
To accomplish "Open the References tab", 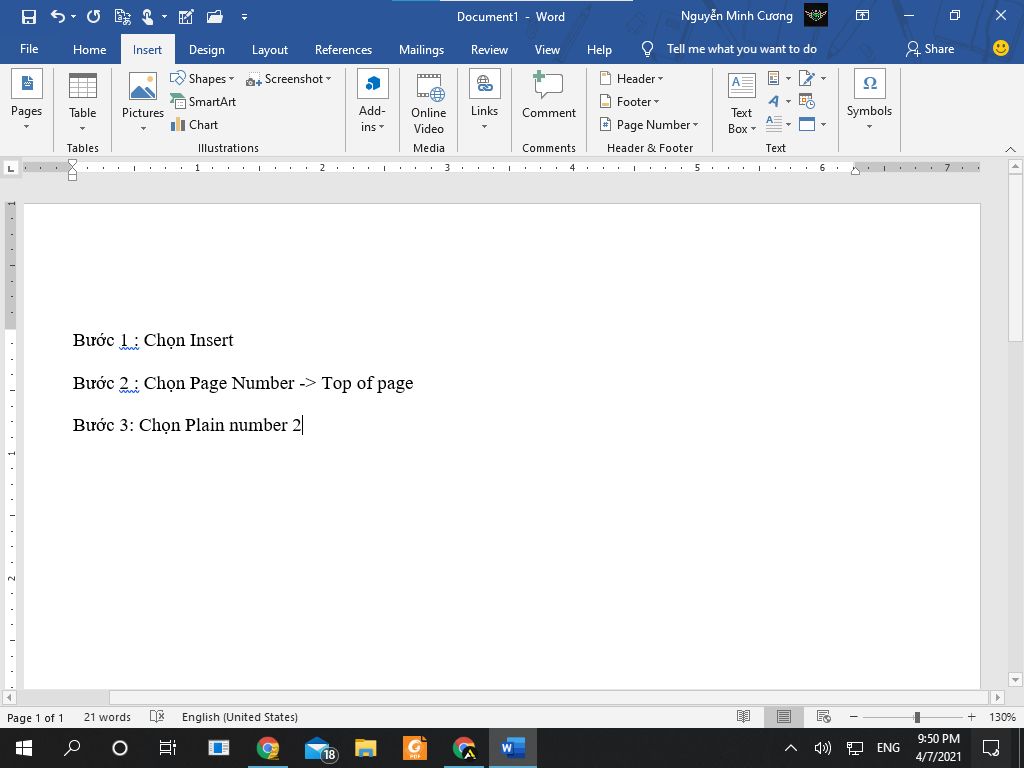I will [344, 49].
